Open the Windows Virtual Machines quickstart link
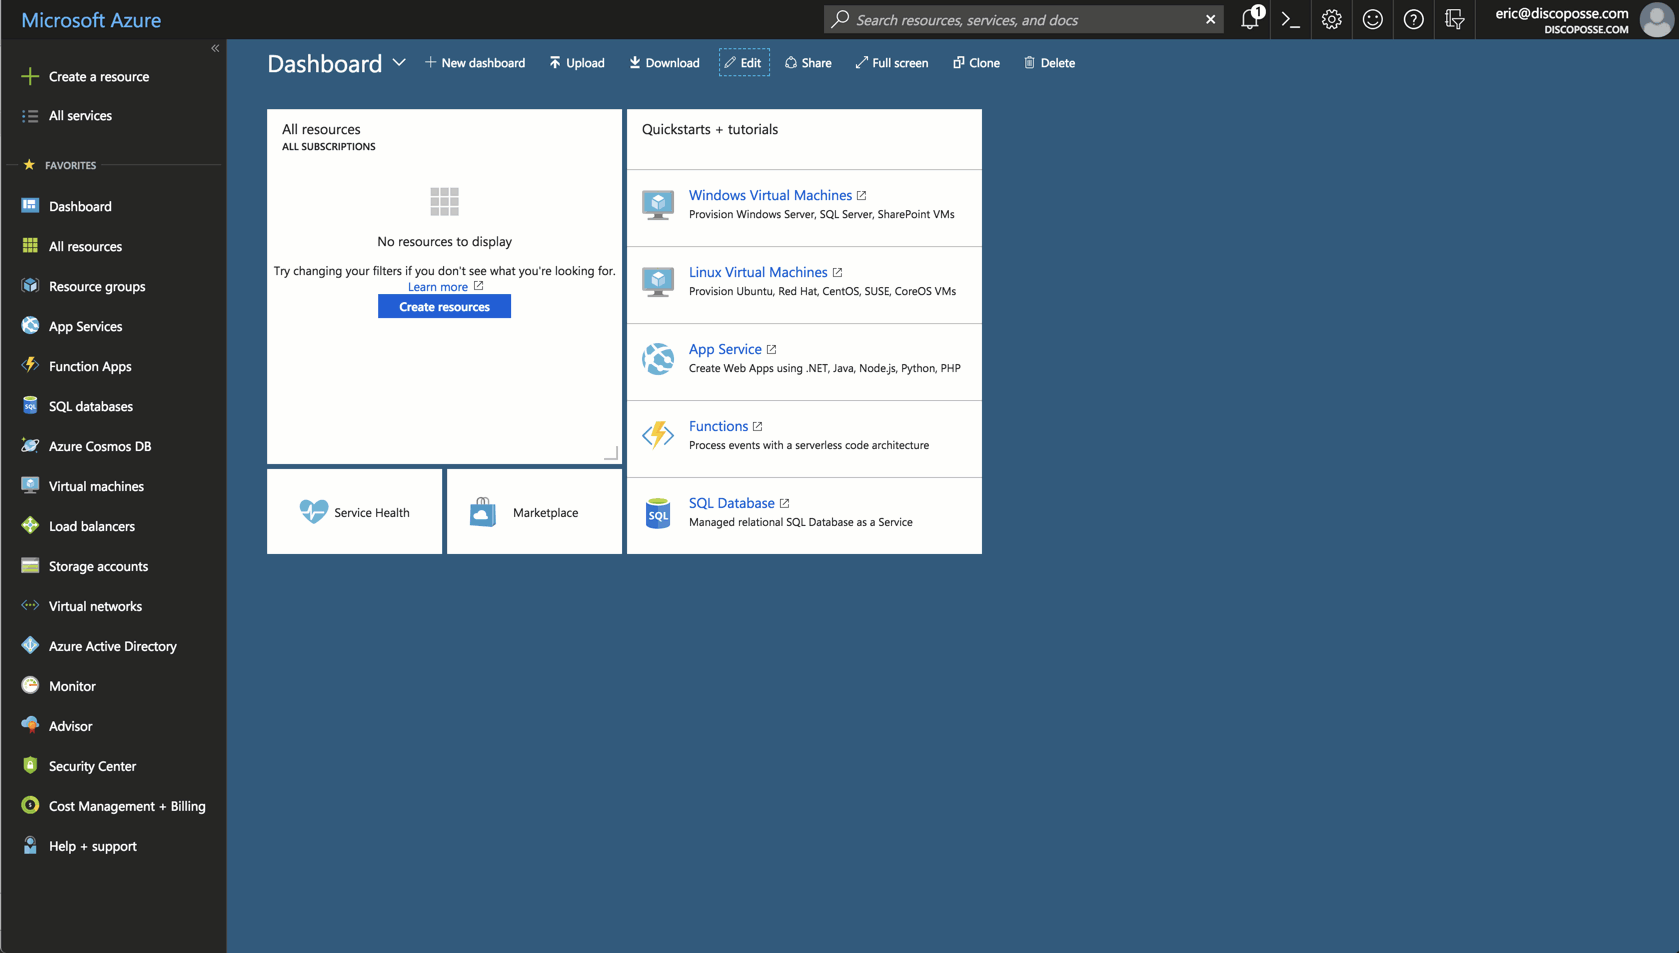Screen dimensions: 1679x953 point(770,195)
